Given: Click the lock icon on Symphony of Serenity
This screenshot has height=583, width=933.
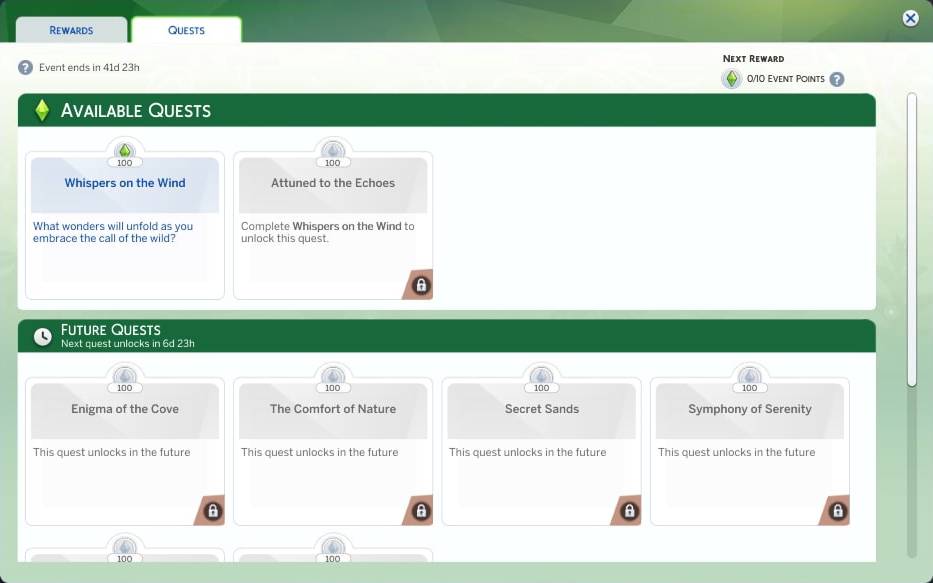Looking at the screenshot, I should coord(837,511).
